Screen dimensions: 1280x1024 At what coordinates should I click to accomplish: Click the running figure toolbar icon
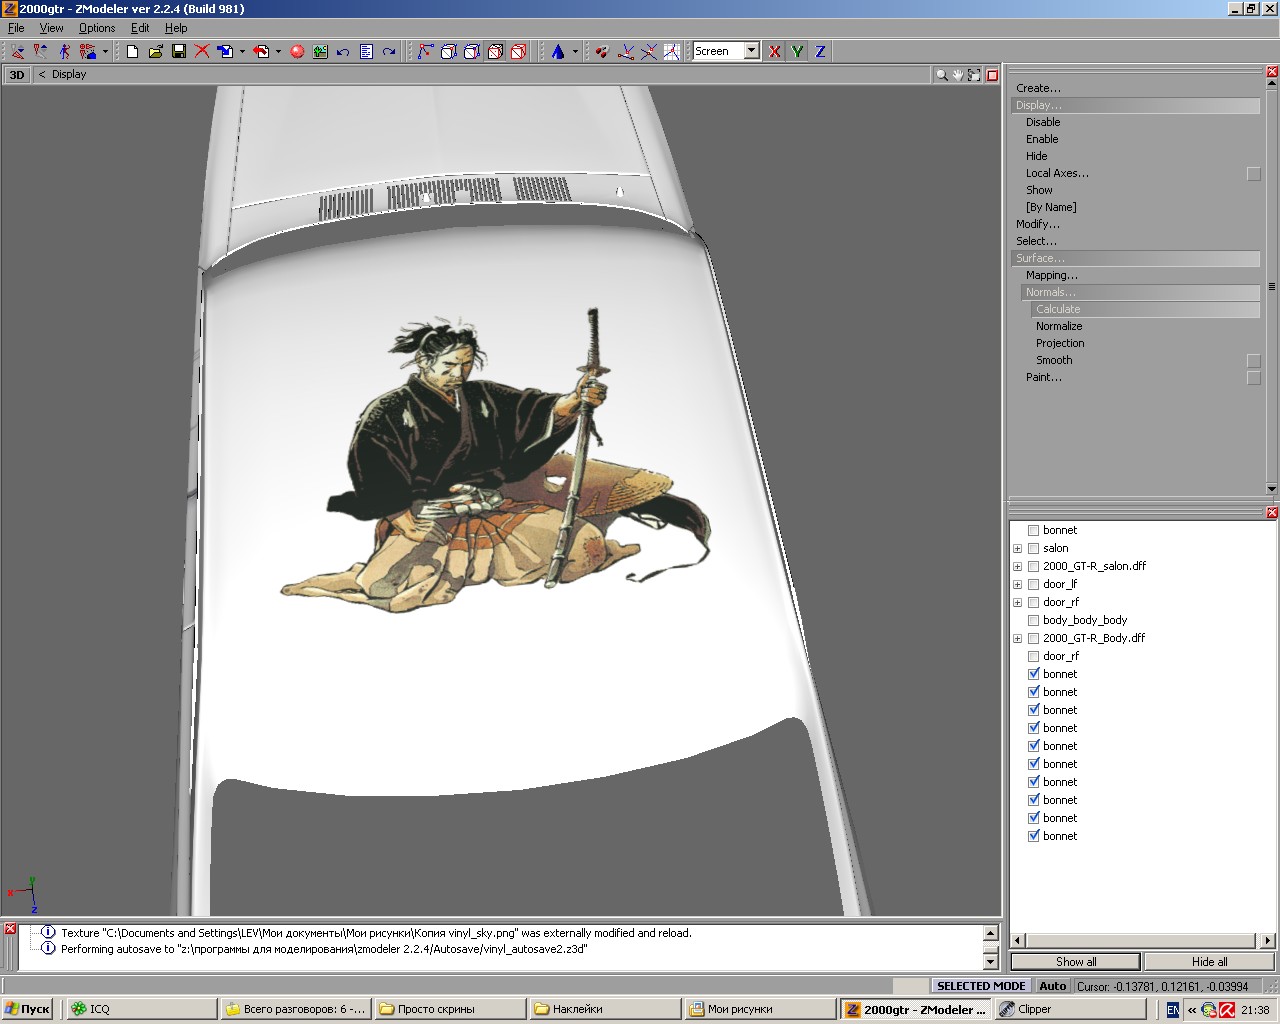(x=65, y=51)
